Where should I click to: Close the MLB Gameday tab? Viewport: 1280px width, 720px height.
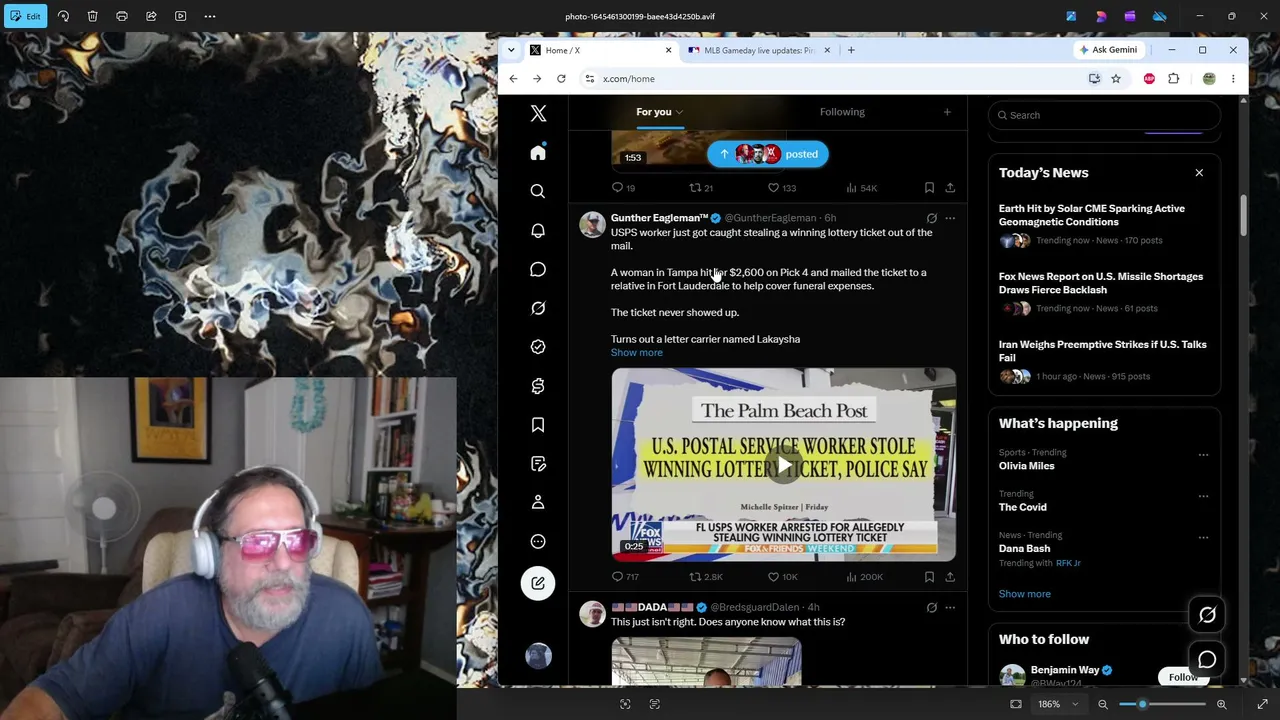click(x=827, y=50)
